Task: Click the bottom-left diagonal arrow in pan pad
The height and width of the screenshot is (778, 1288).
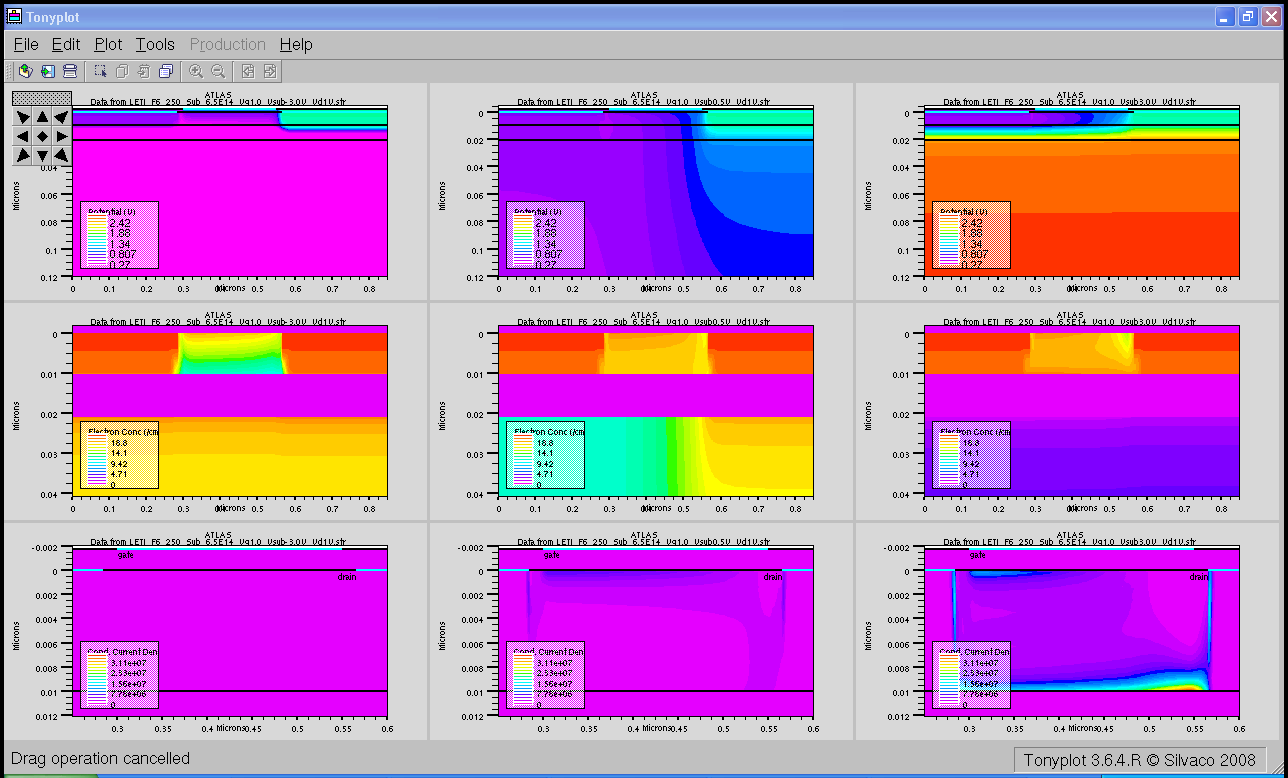Action: pos(22,155)
